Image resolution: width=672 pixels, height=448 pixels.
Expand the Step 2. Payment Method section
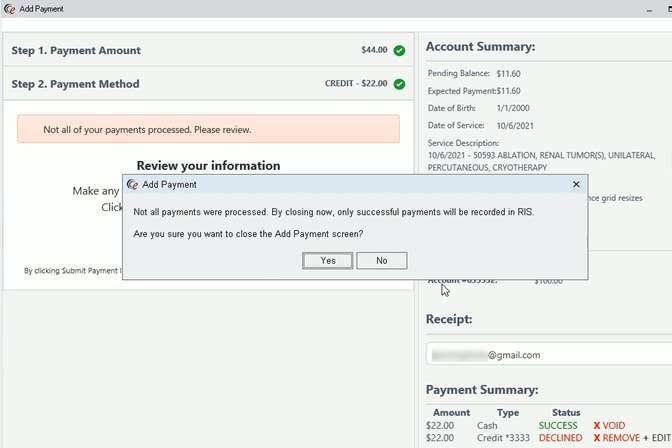point(76,84)
